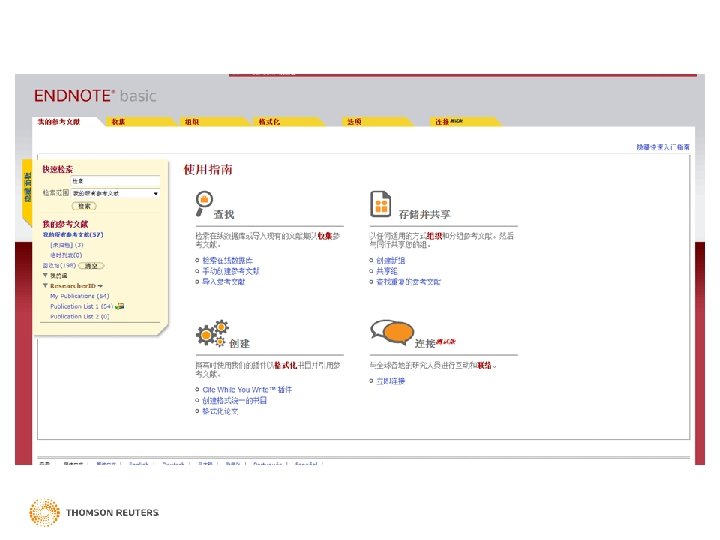Click the quick search text field
720x540 pixels.
115,181
